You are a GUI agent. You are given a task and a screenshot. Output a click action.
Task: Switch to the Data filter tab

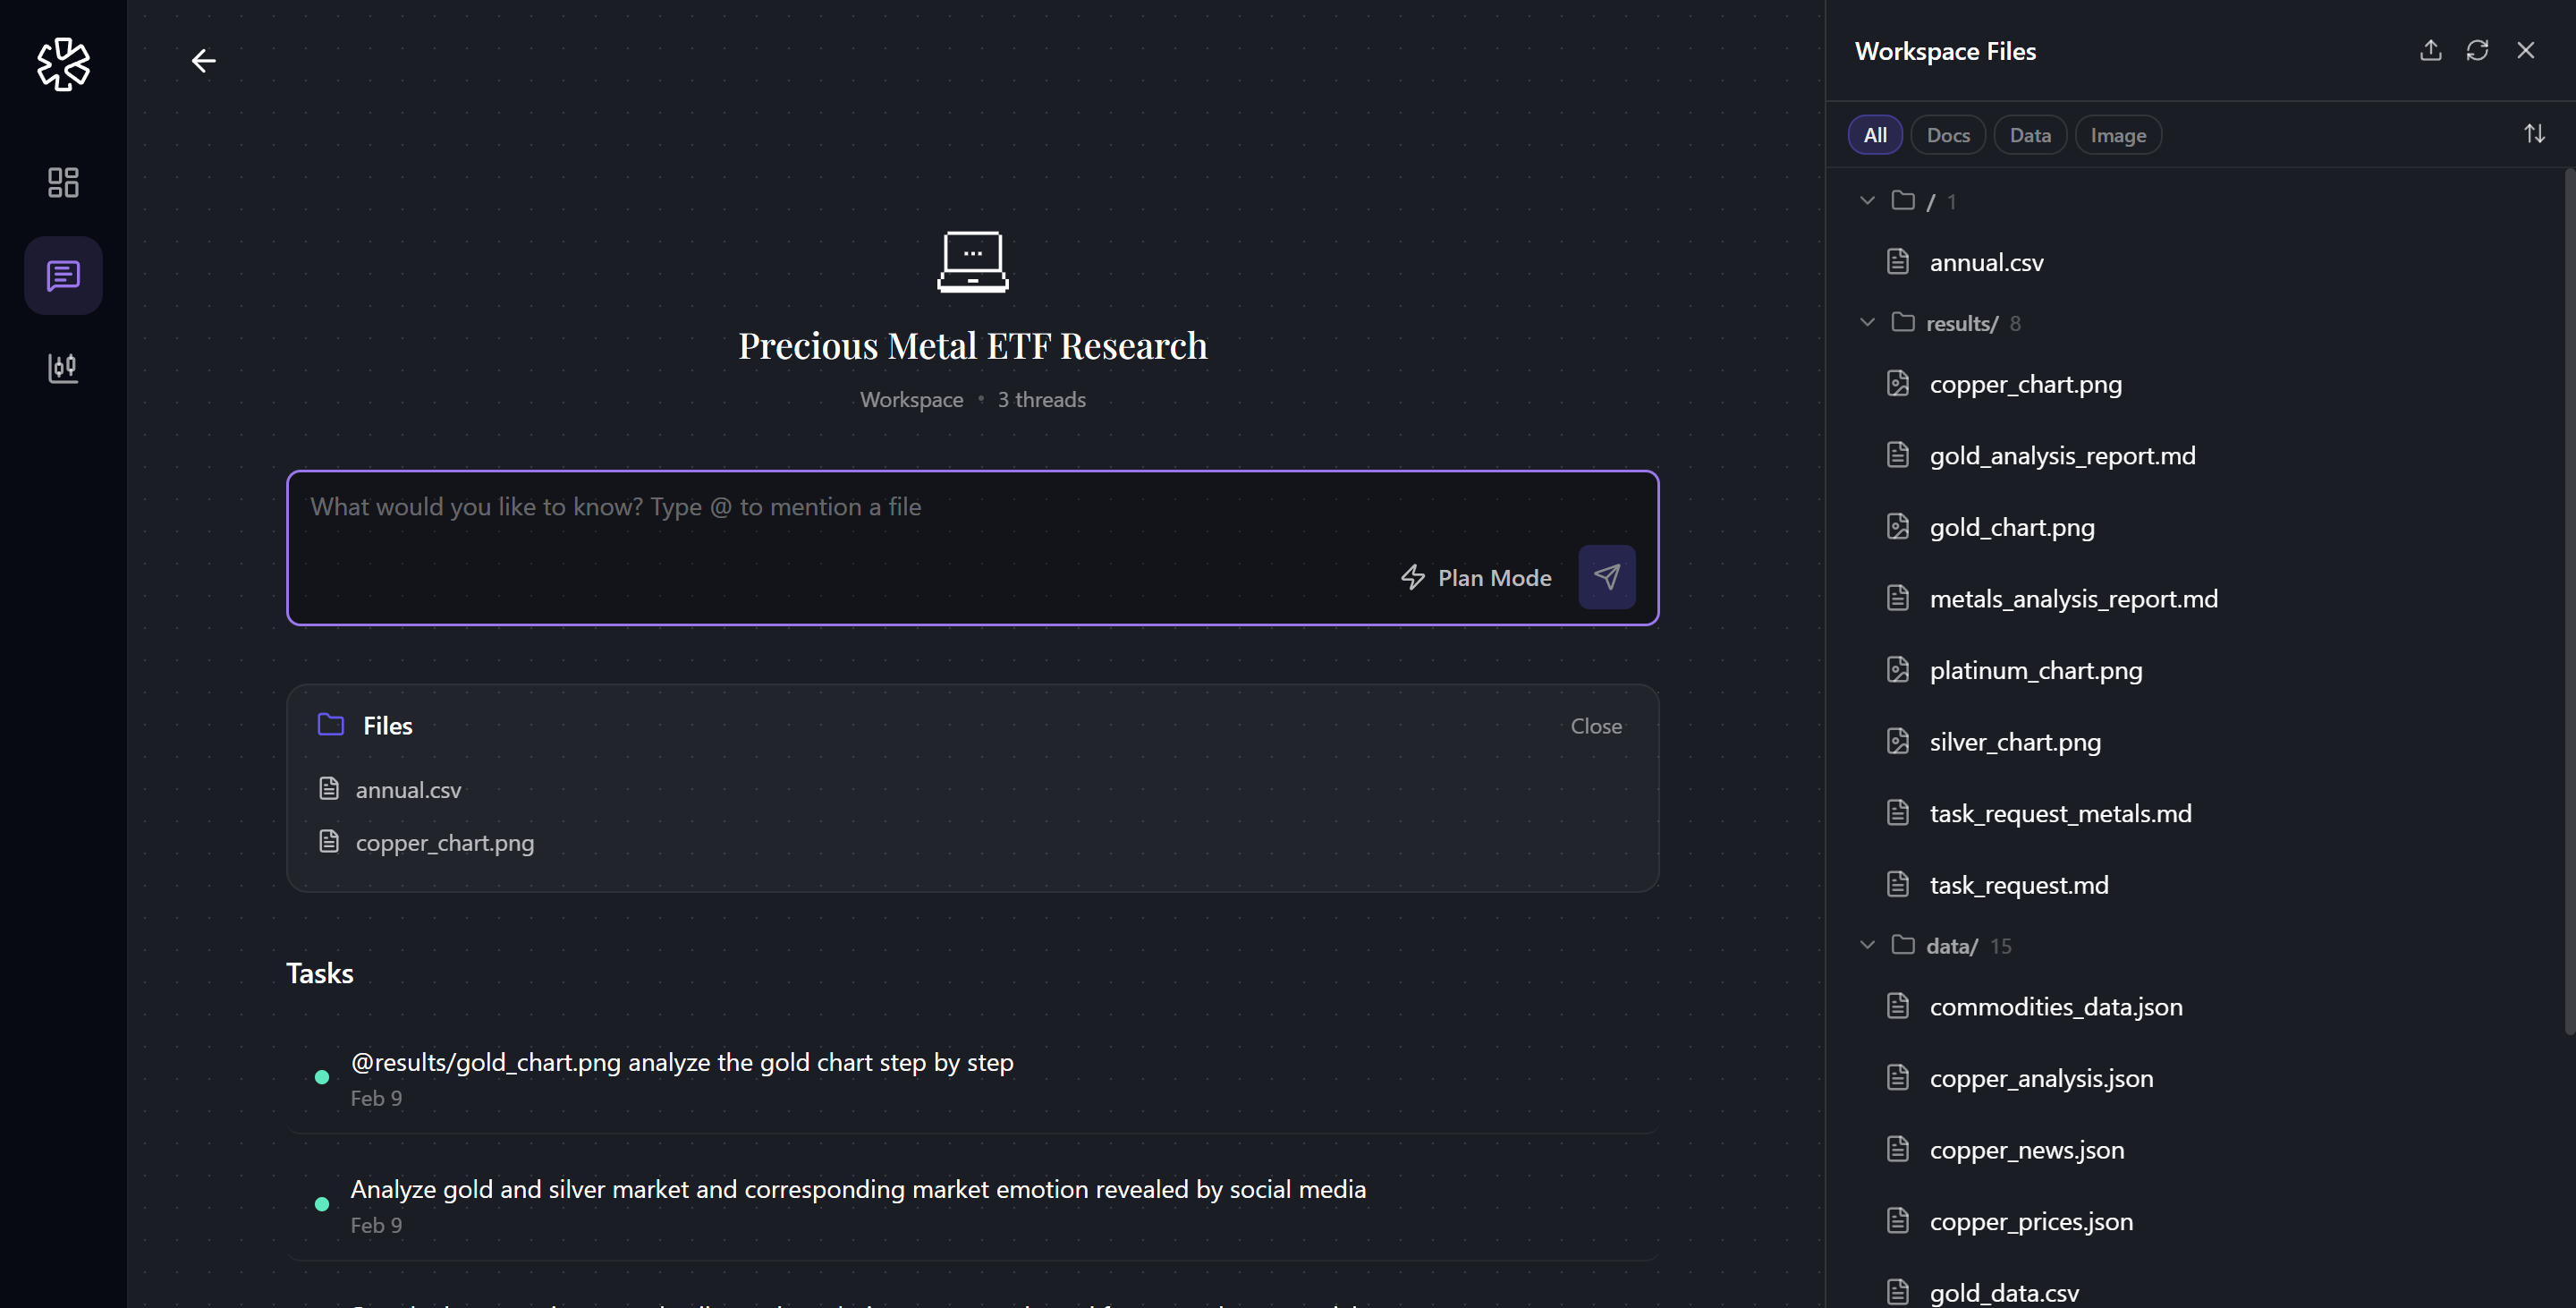coord(2029,135)
